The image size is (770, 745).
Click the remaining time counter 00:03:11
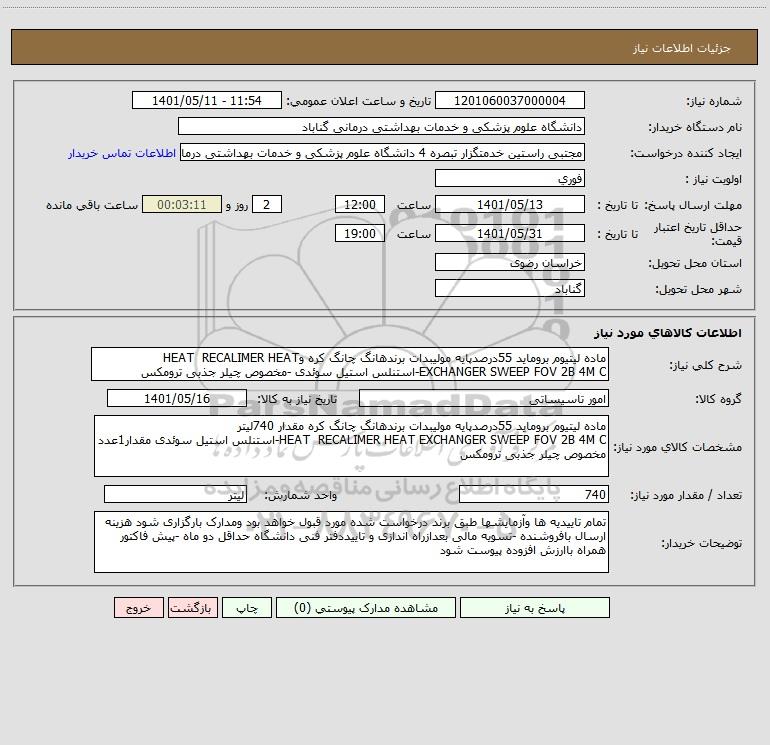[x=182, y=204]
